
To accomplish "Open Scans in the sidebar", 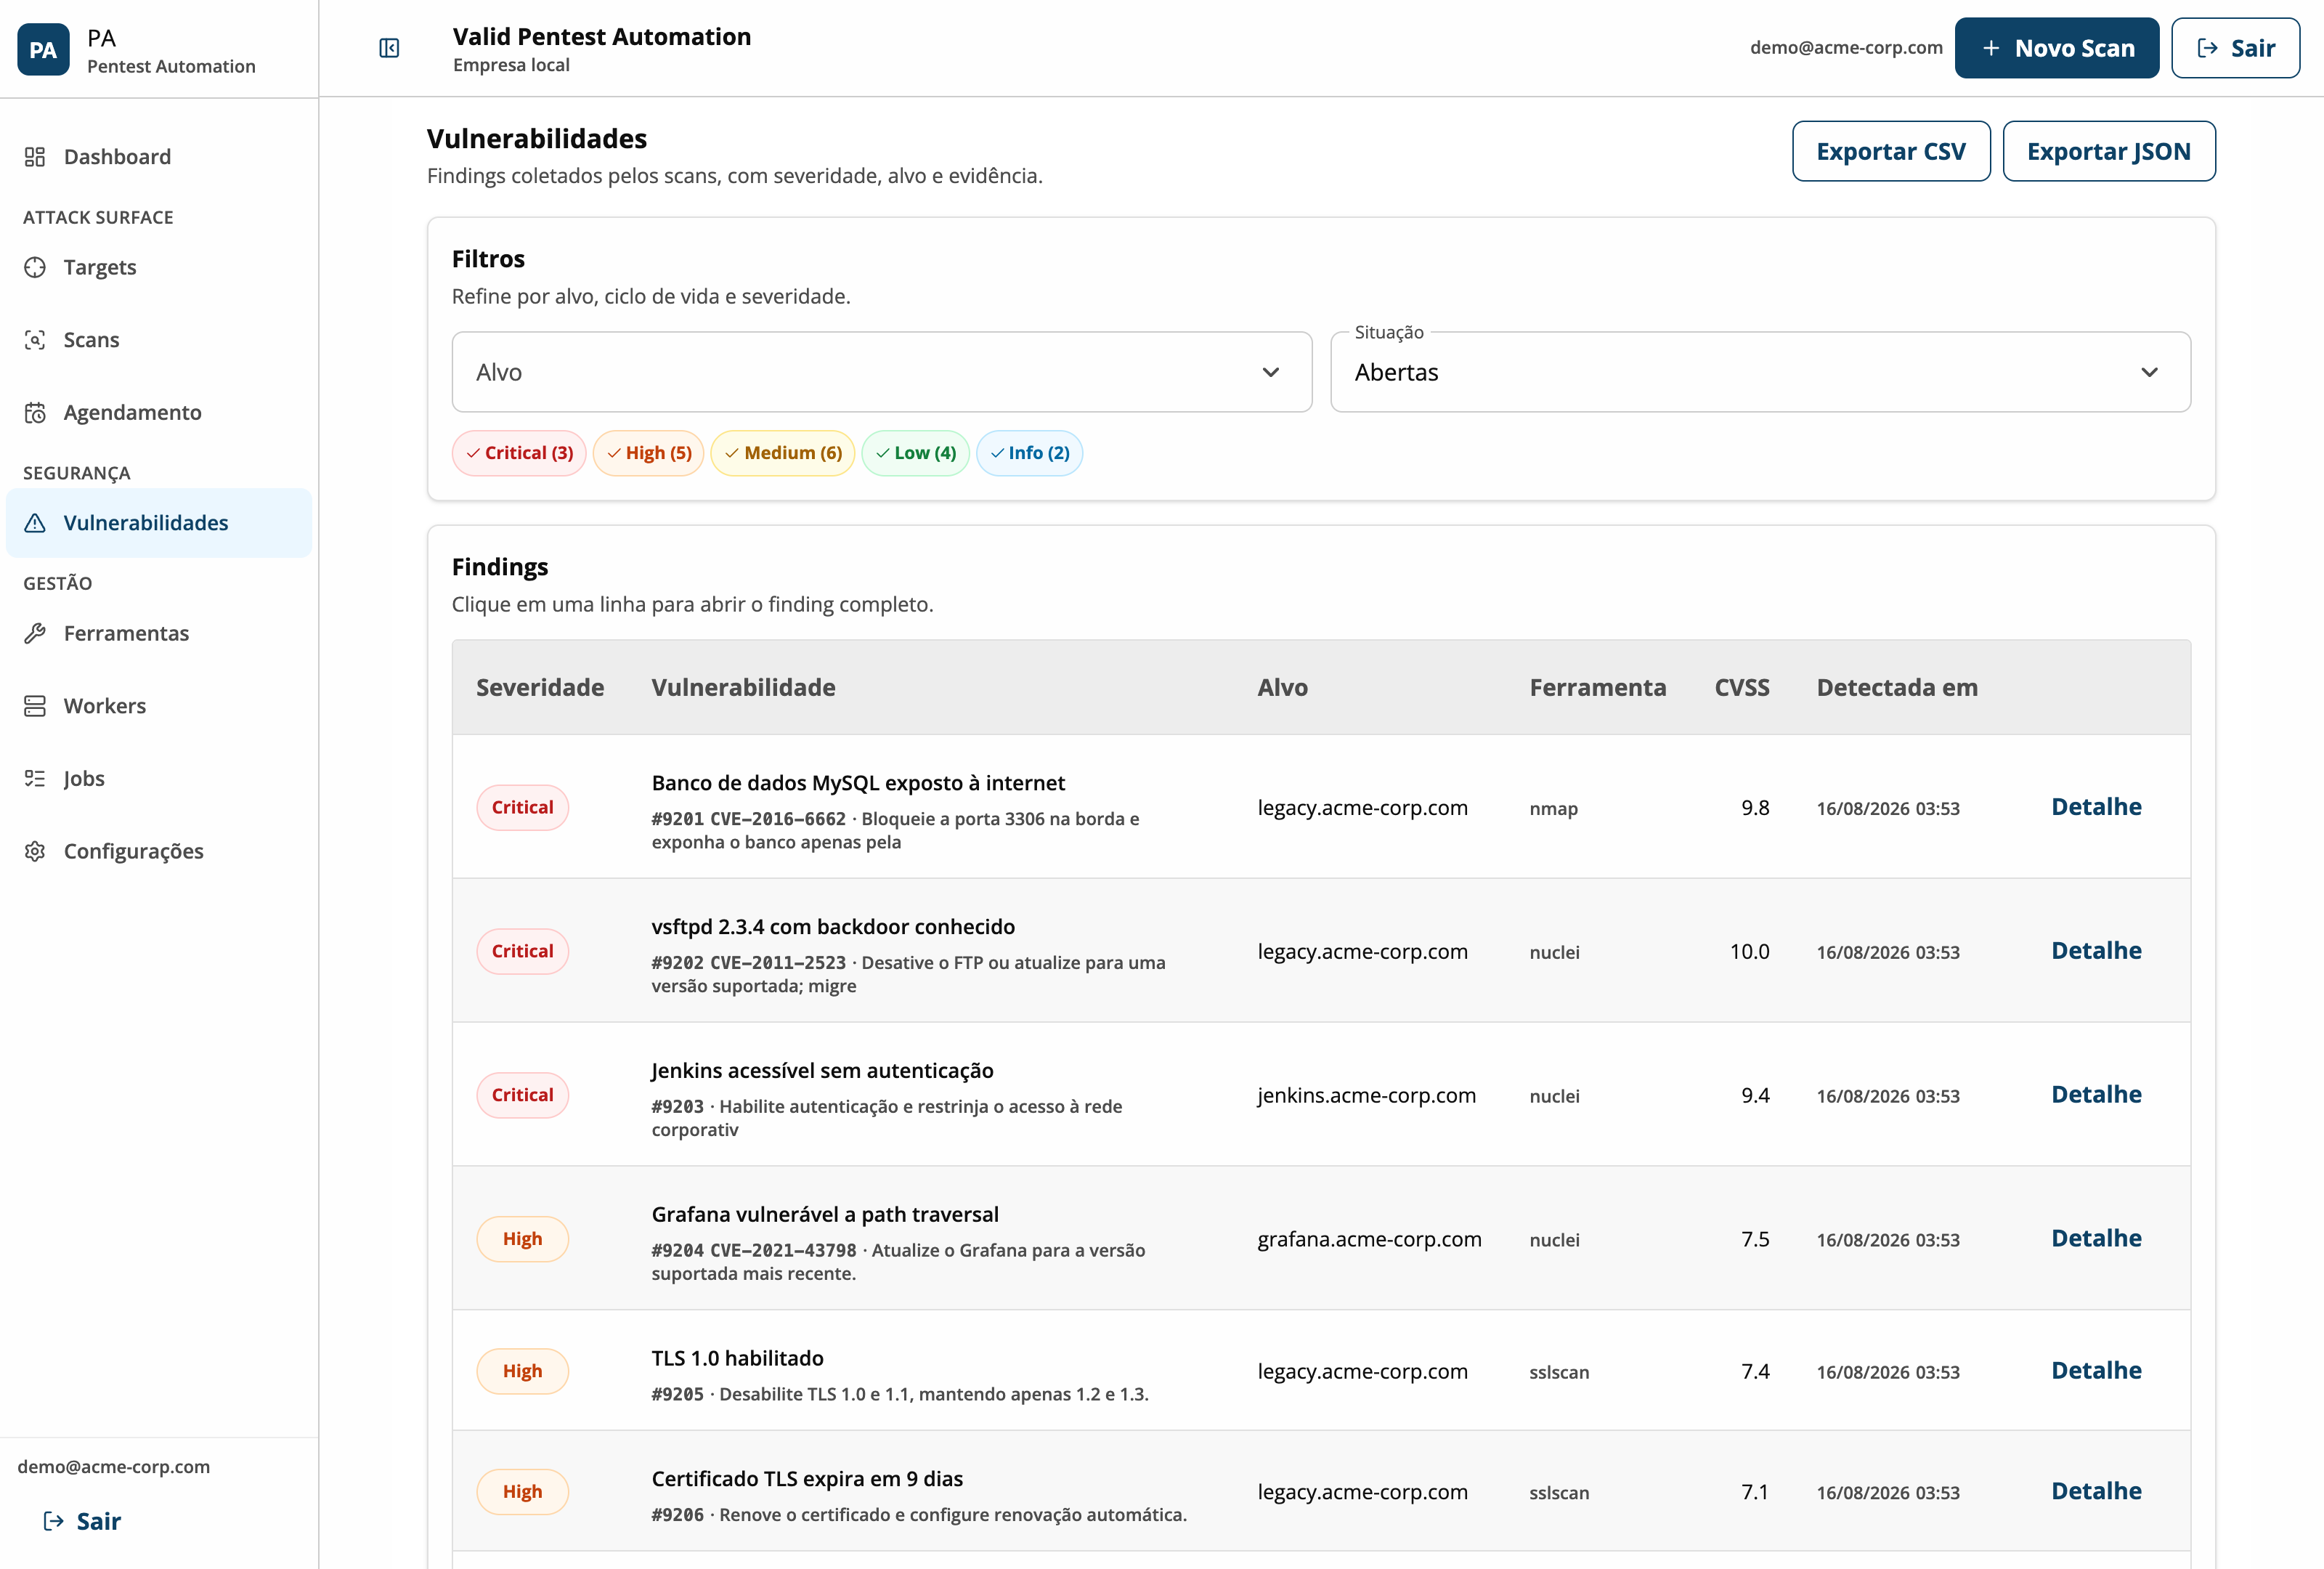I will [x=159, y=340].
